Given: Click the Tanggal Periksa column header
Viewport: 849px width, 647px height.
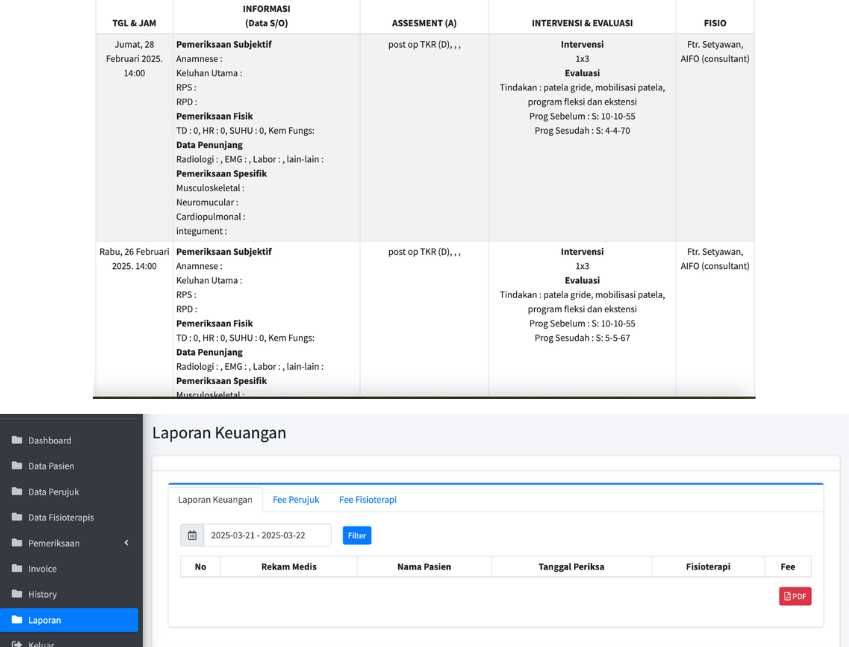Looking at the screenshot, I should 571,567.
